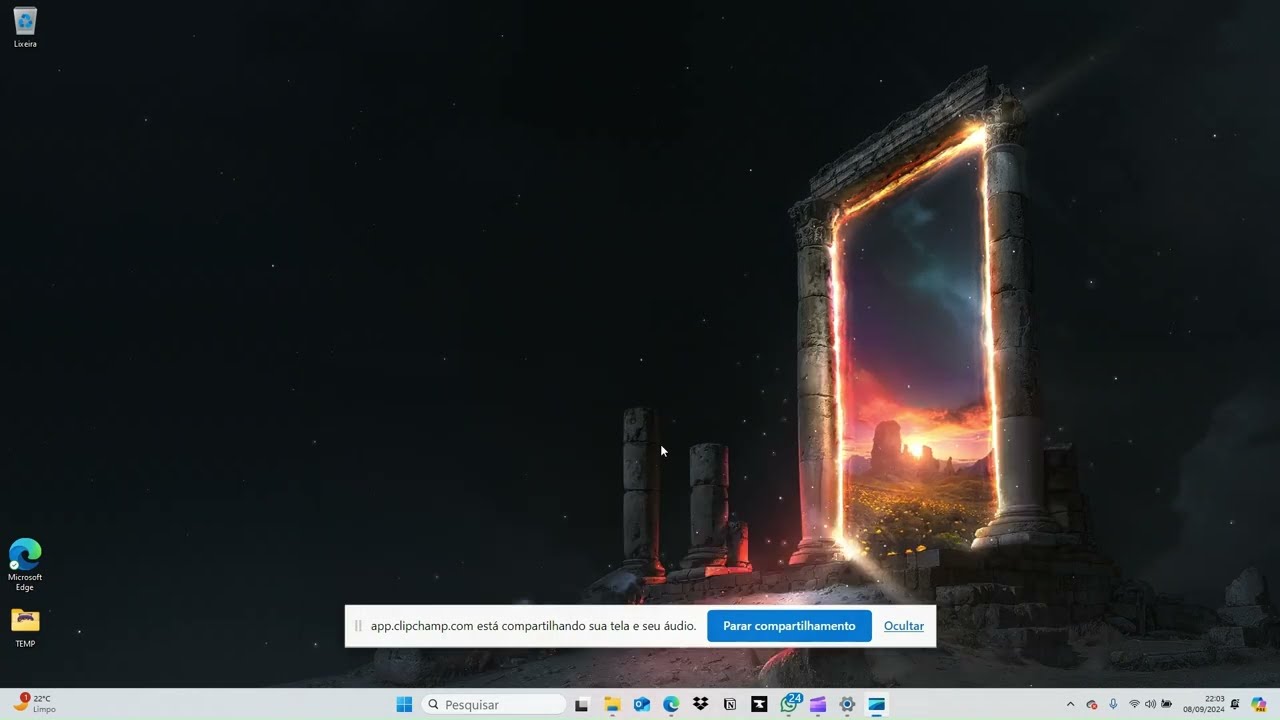
Task: Open Outlook from taskbar
Action: [x=641, y=705]
